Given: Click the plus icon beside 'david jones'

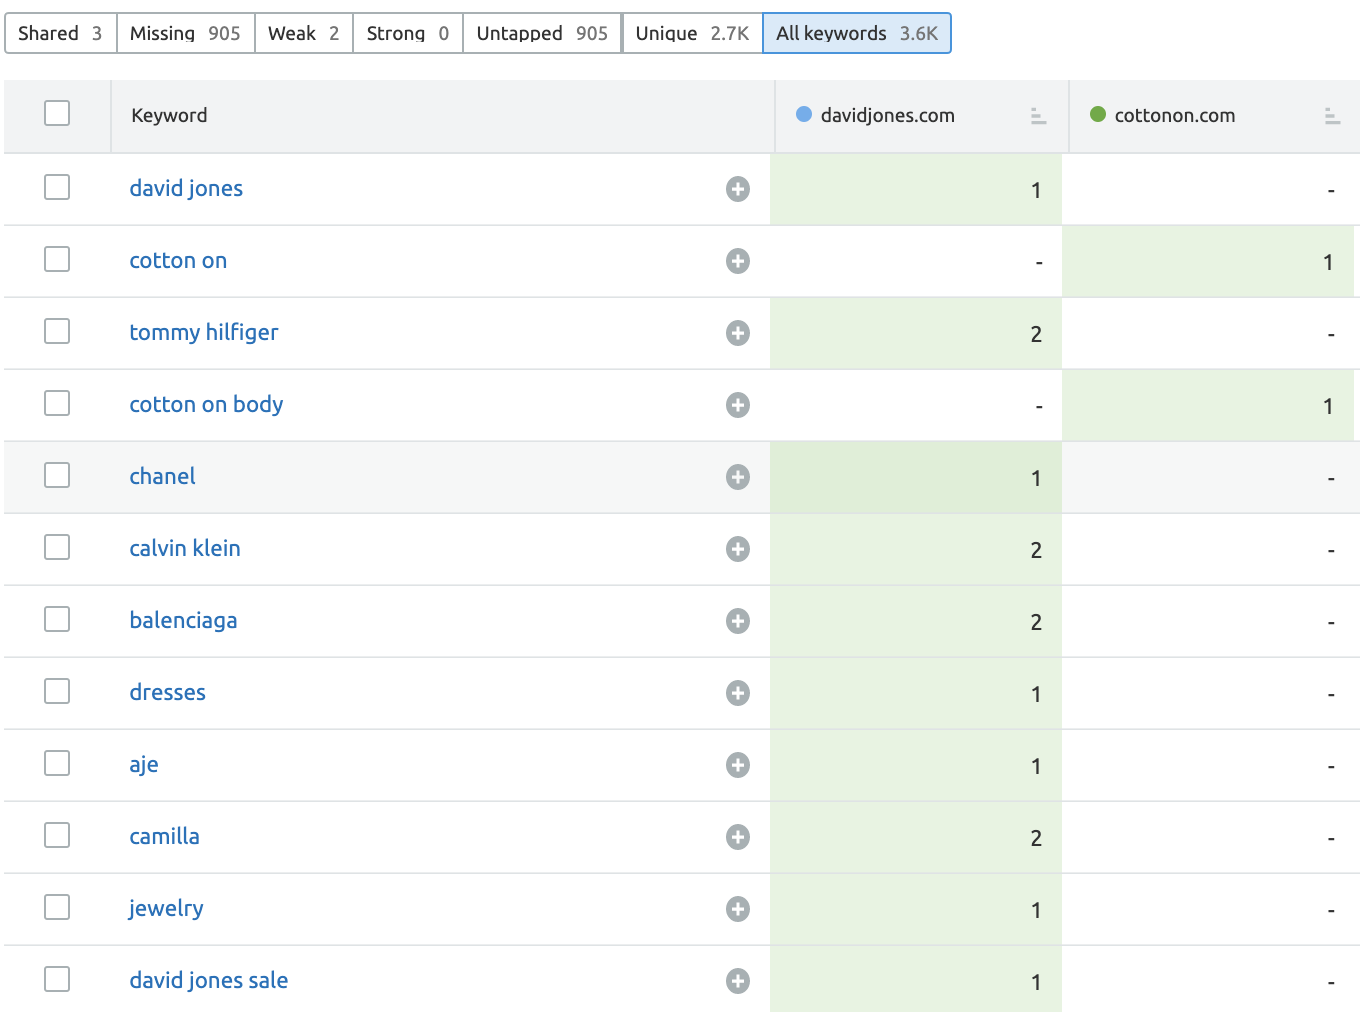Looking at the screenshot, I should point(738,189).
